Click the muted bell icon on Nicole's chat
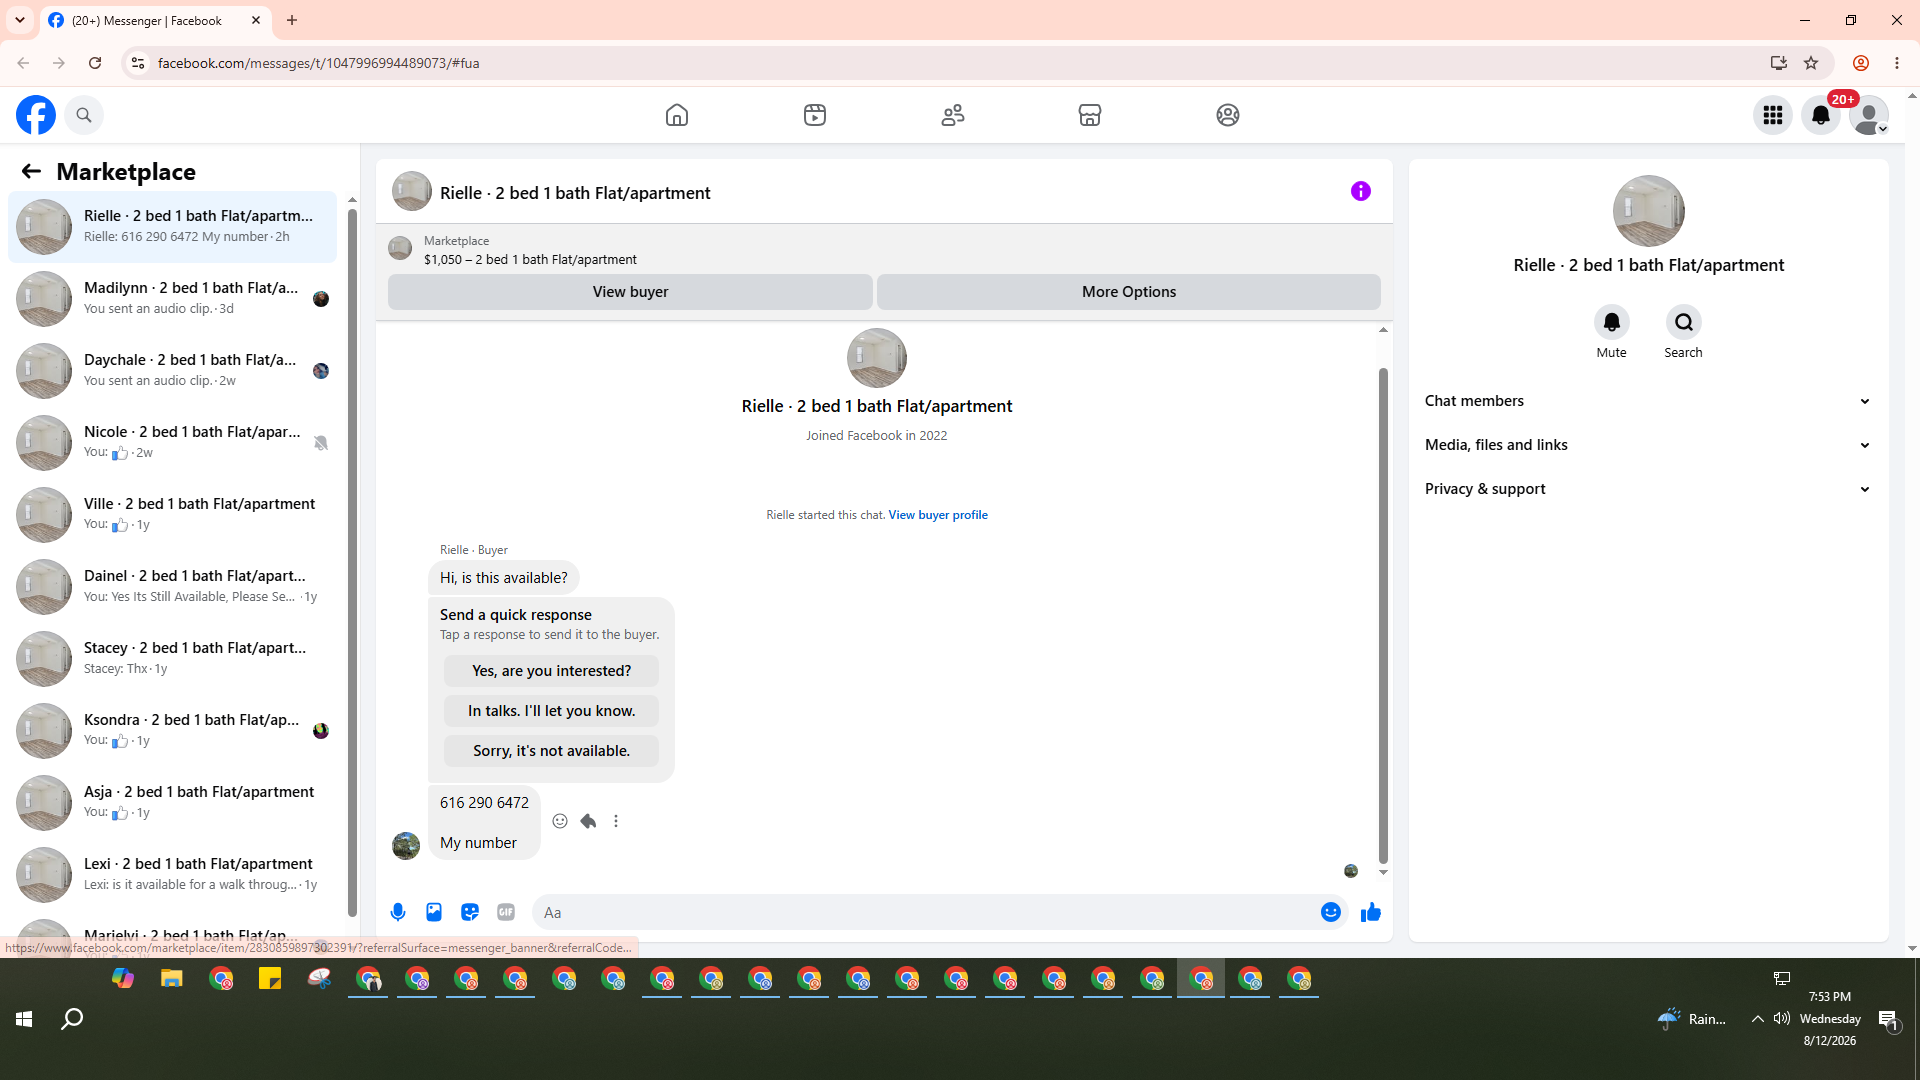 321,443
